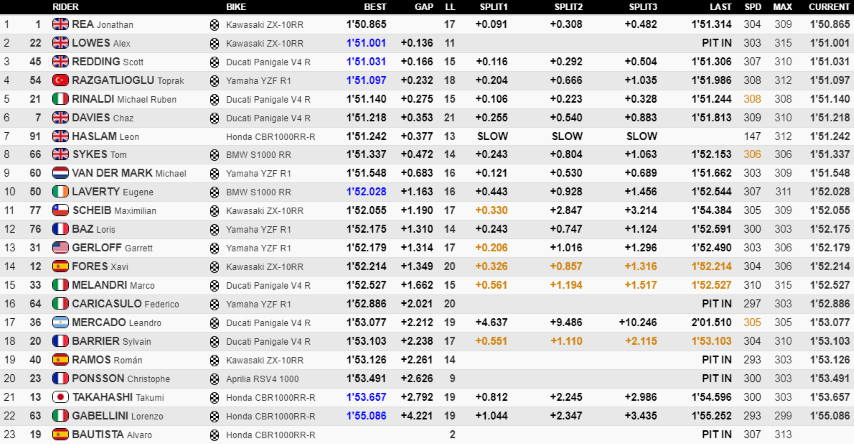
Task: Click BMW S1000 RR in SYKES's row
Action: (259, 155)
